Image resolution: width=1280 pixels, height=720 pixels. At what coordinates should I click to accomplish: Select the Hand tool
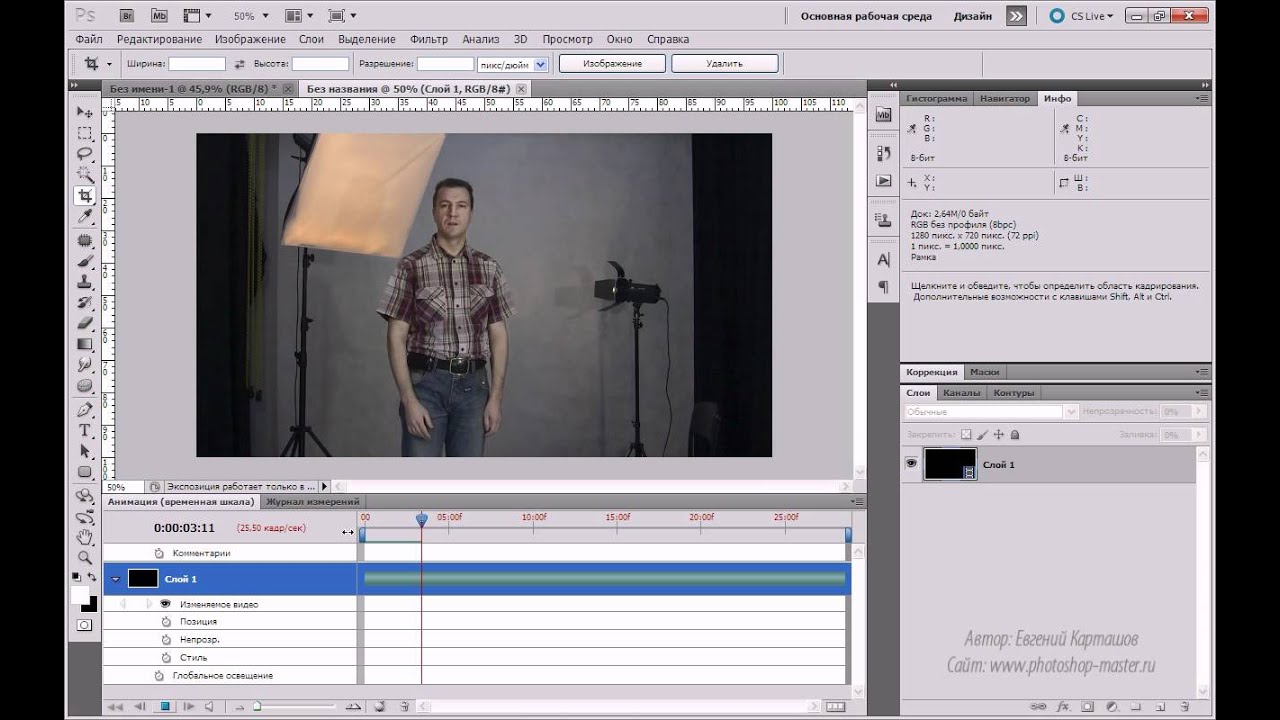click(85, 538)
